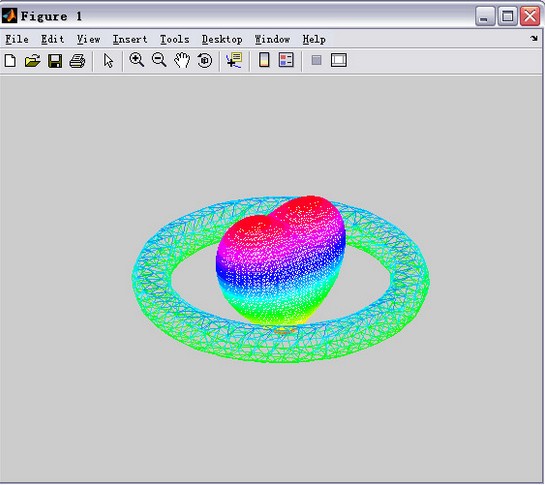This screenshot has height=485, width=545.
Task: Enable the Rotate 3D tool
Action: click(205, 60)
